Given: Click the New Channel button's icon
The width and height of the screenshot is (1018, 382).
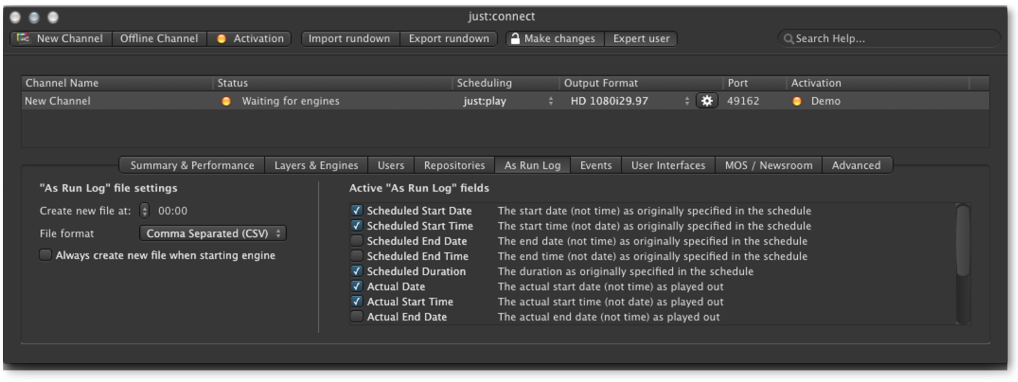Looking at the screenshot, I should 23,38.
